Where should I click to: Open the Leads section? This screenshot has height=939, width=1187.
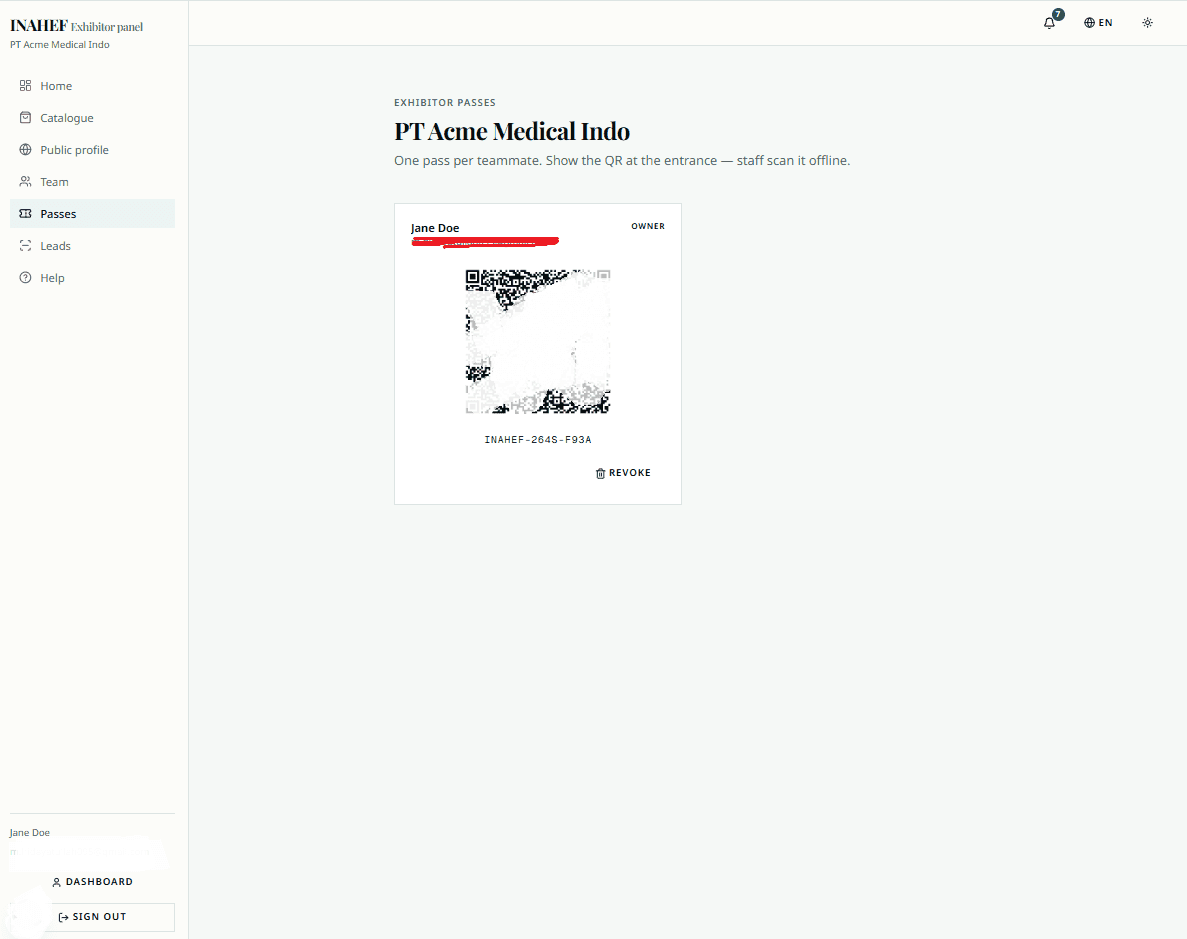[92, 245]
